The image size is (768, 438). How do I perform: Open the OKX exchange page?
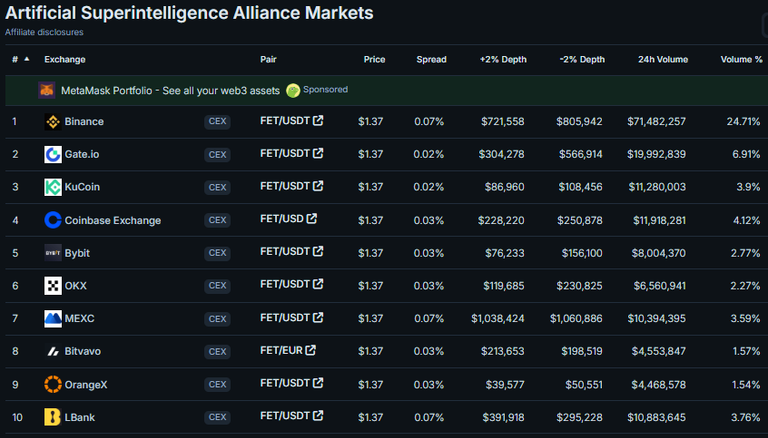tap(76, 286)
